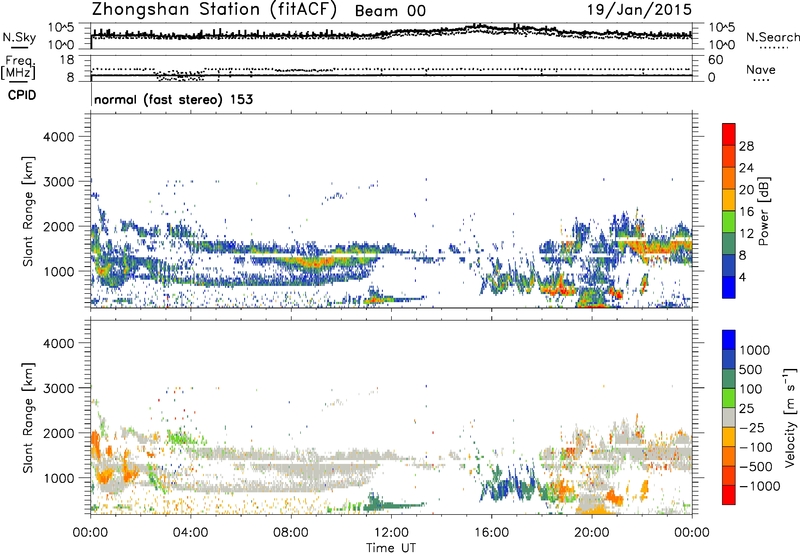Click the 'CPID' label
Image resolution: width=800 pixels, height=554 pixels.
point(22,95)
